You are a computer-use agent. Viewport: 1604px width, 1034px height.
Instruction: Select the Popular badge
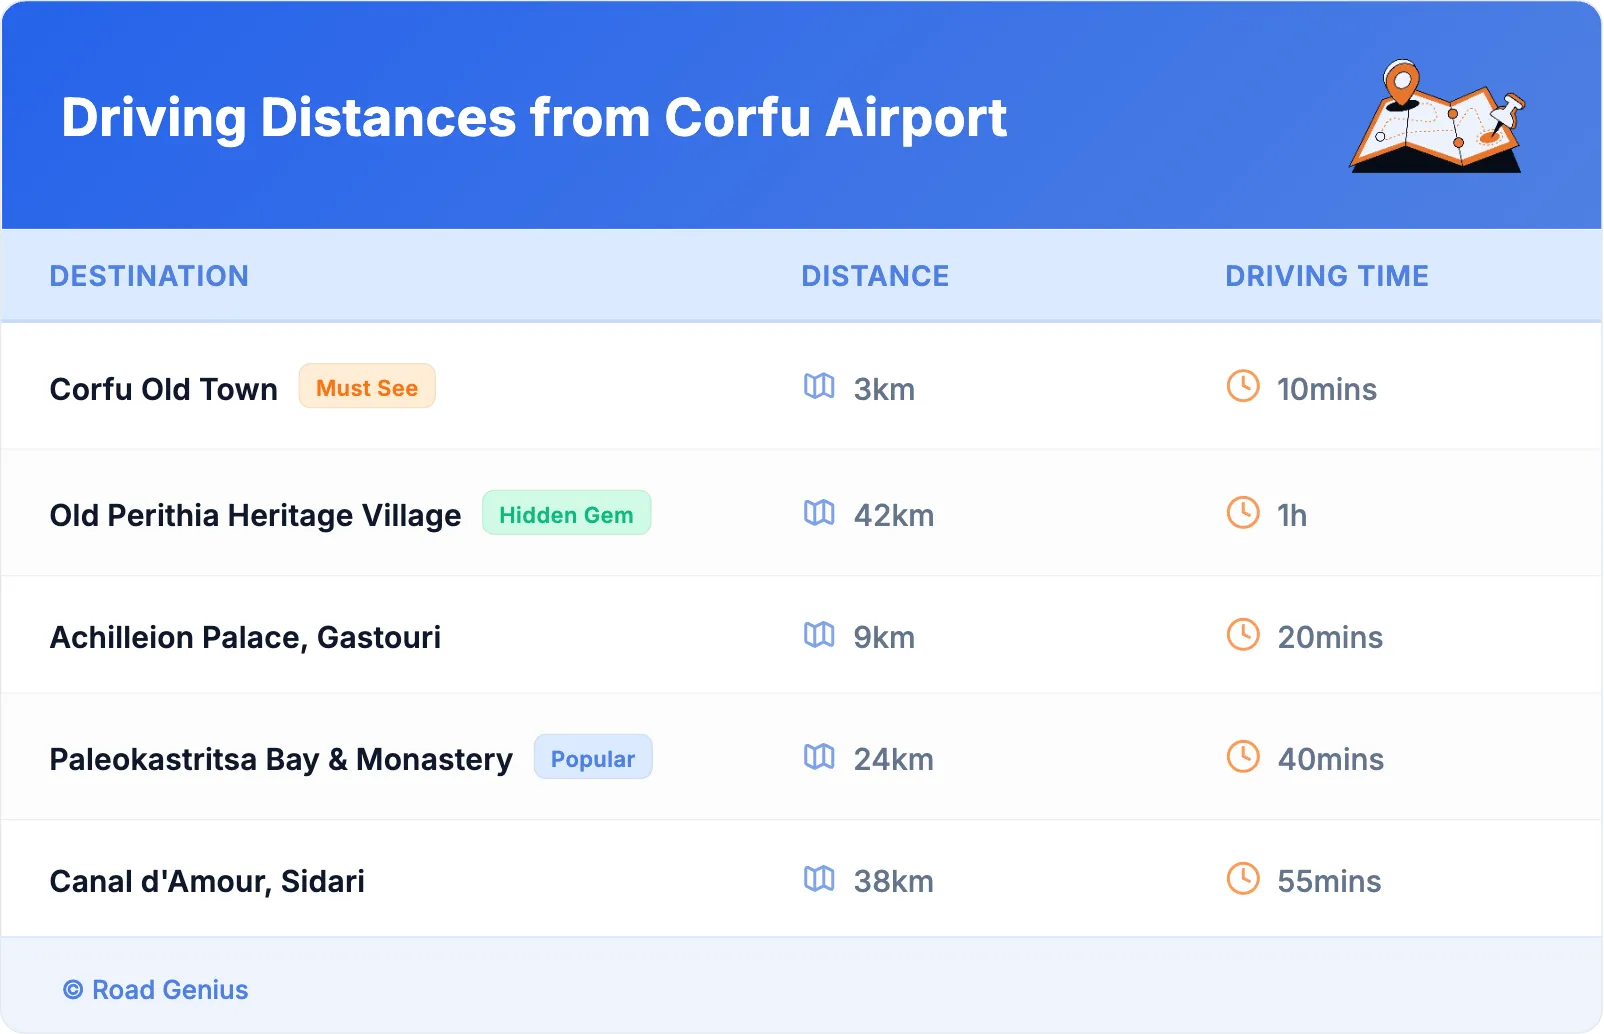coord(593,758)
